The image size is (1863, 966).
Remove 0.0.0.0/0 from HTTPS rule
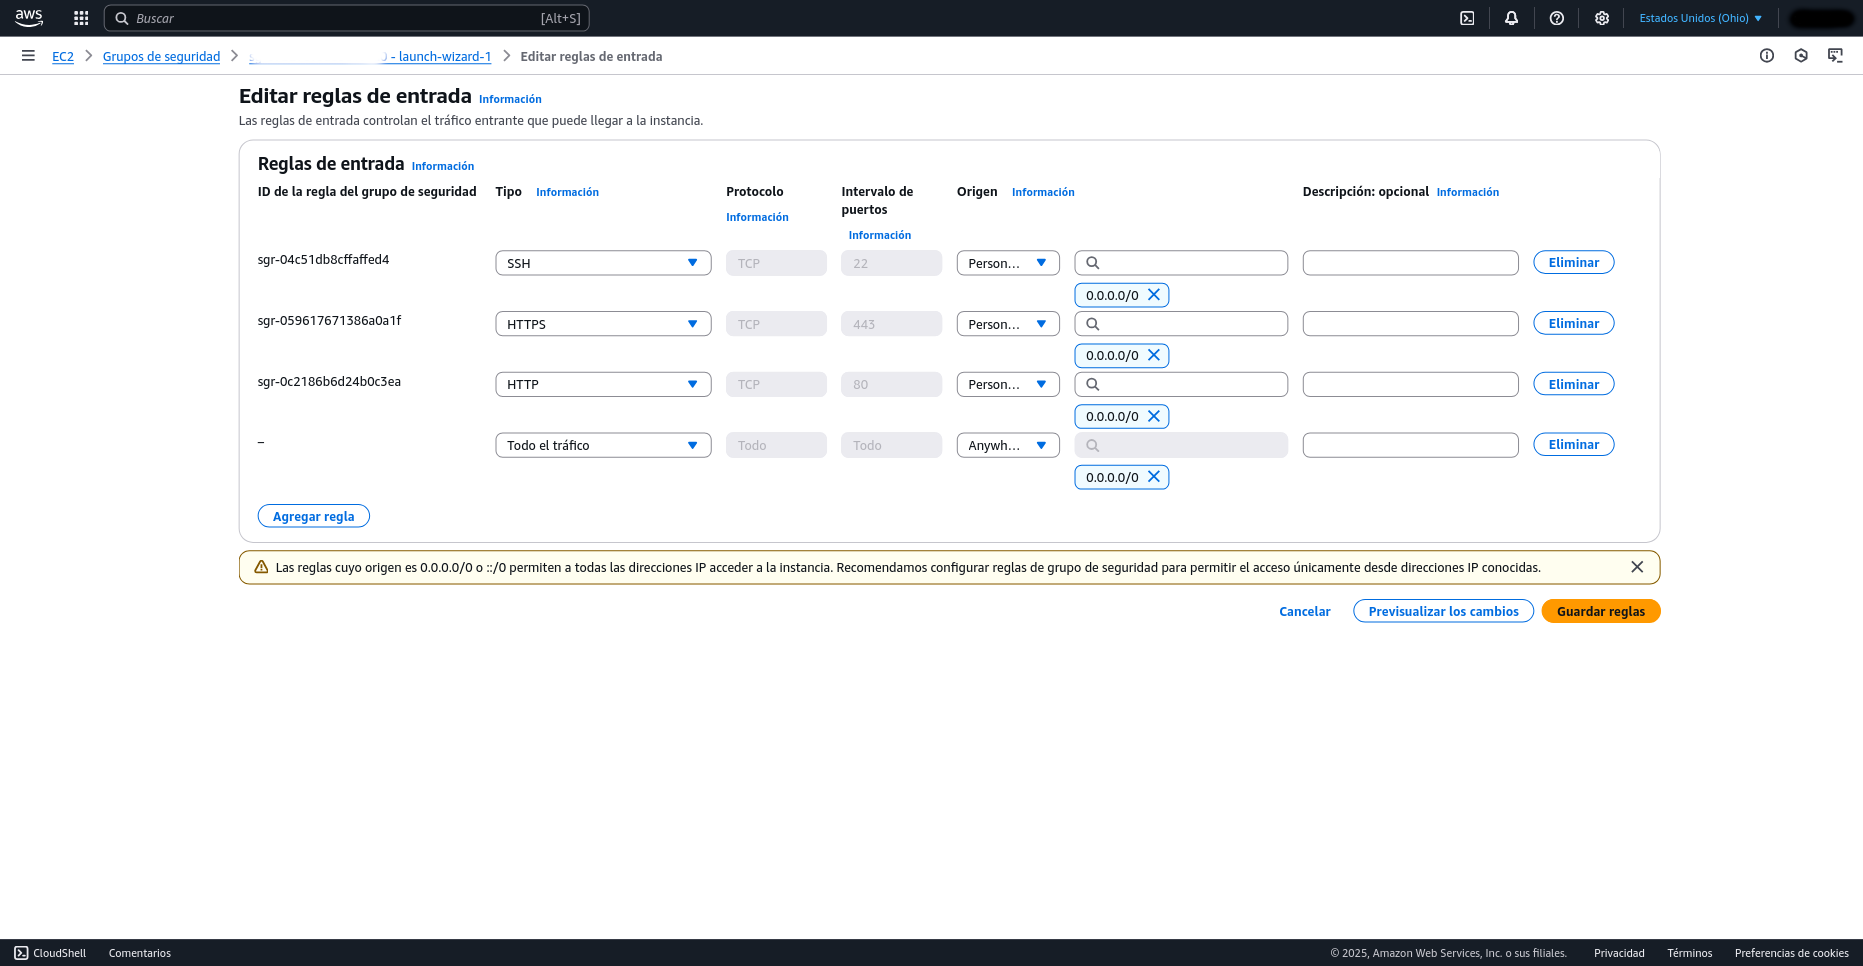(1154, 355)
